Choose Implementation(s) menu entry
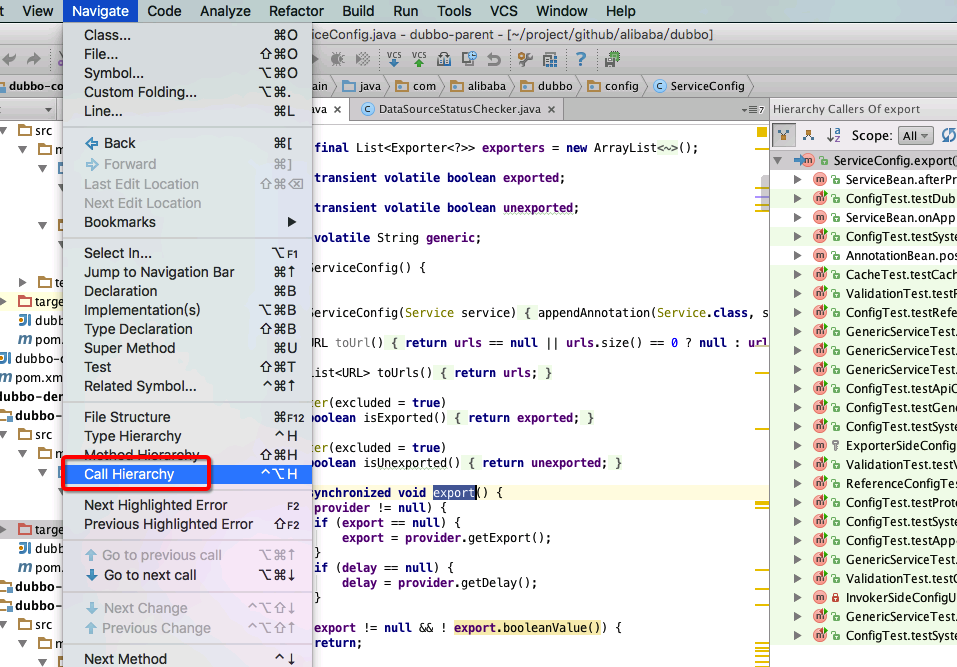 pyautogui.click(x=187, y=310)
